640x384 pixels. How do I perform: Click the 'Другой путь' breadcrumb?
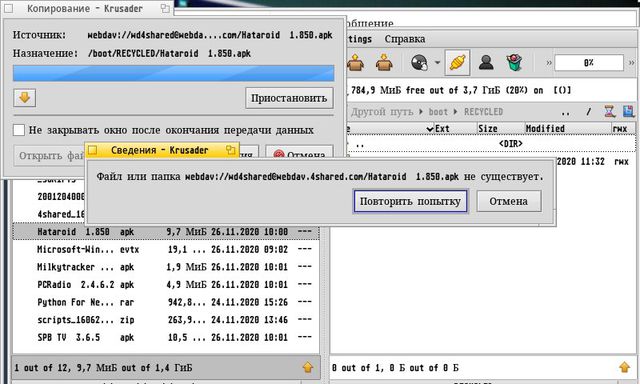(x=382, y=111)
